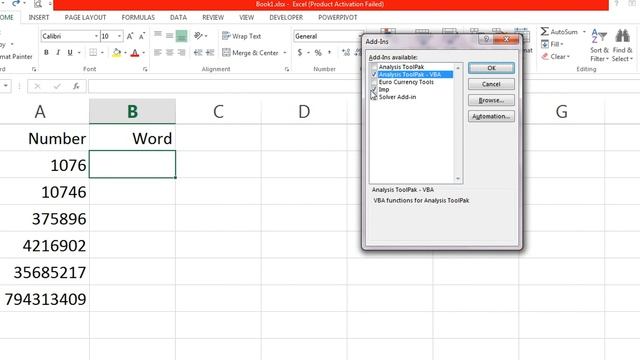Apply the red Font Color
Screen dimensions: 640x360
(135, 53)
